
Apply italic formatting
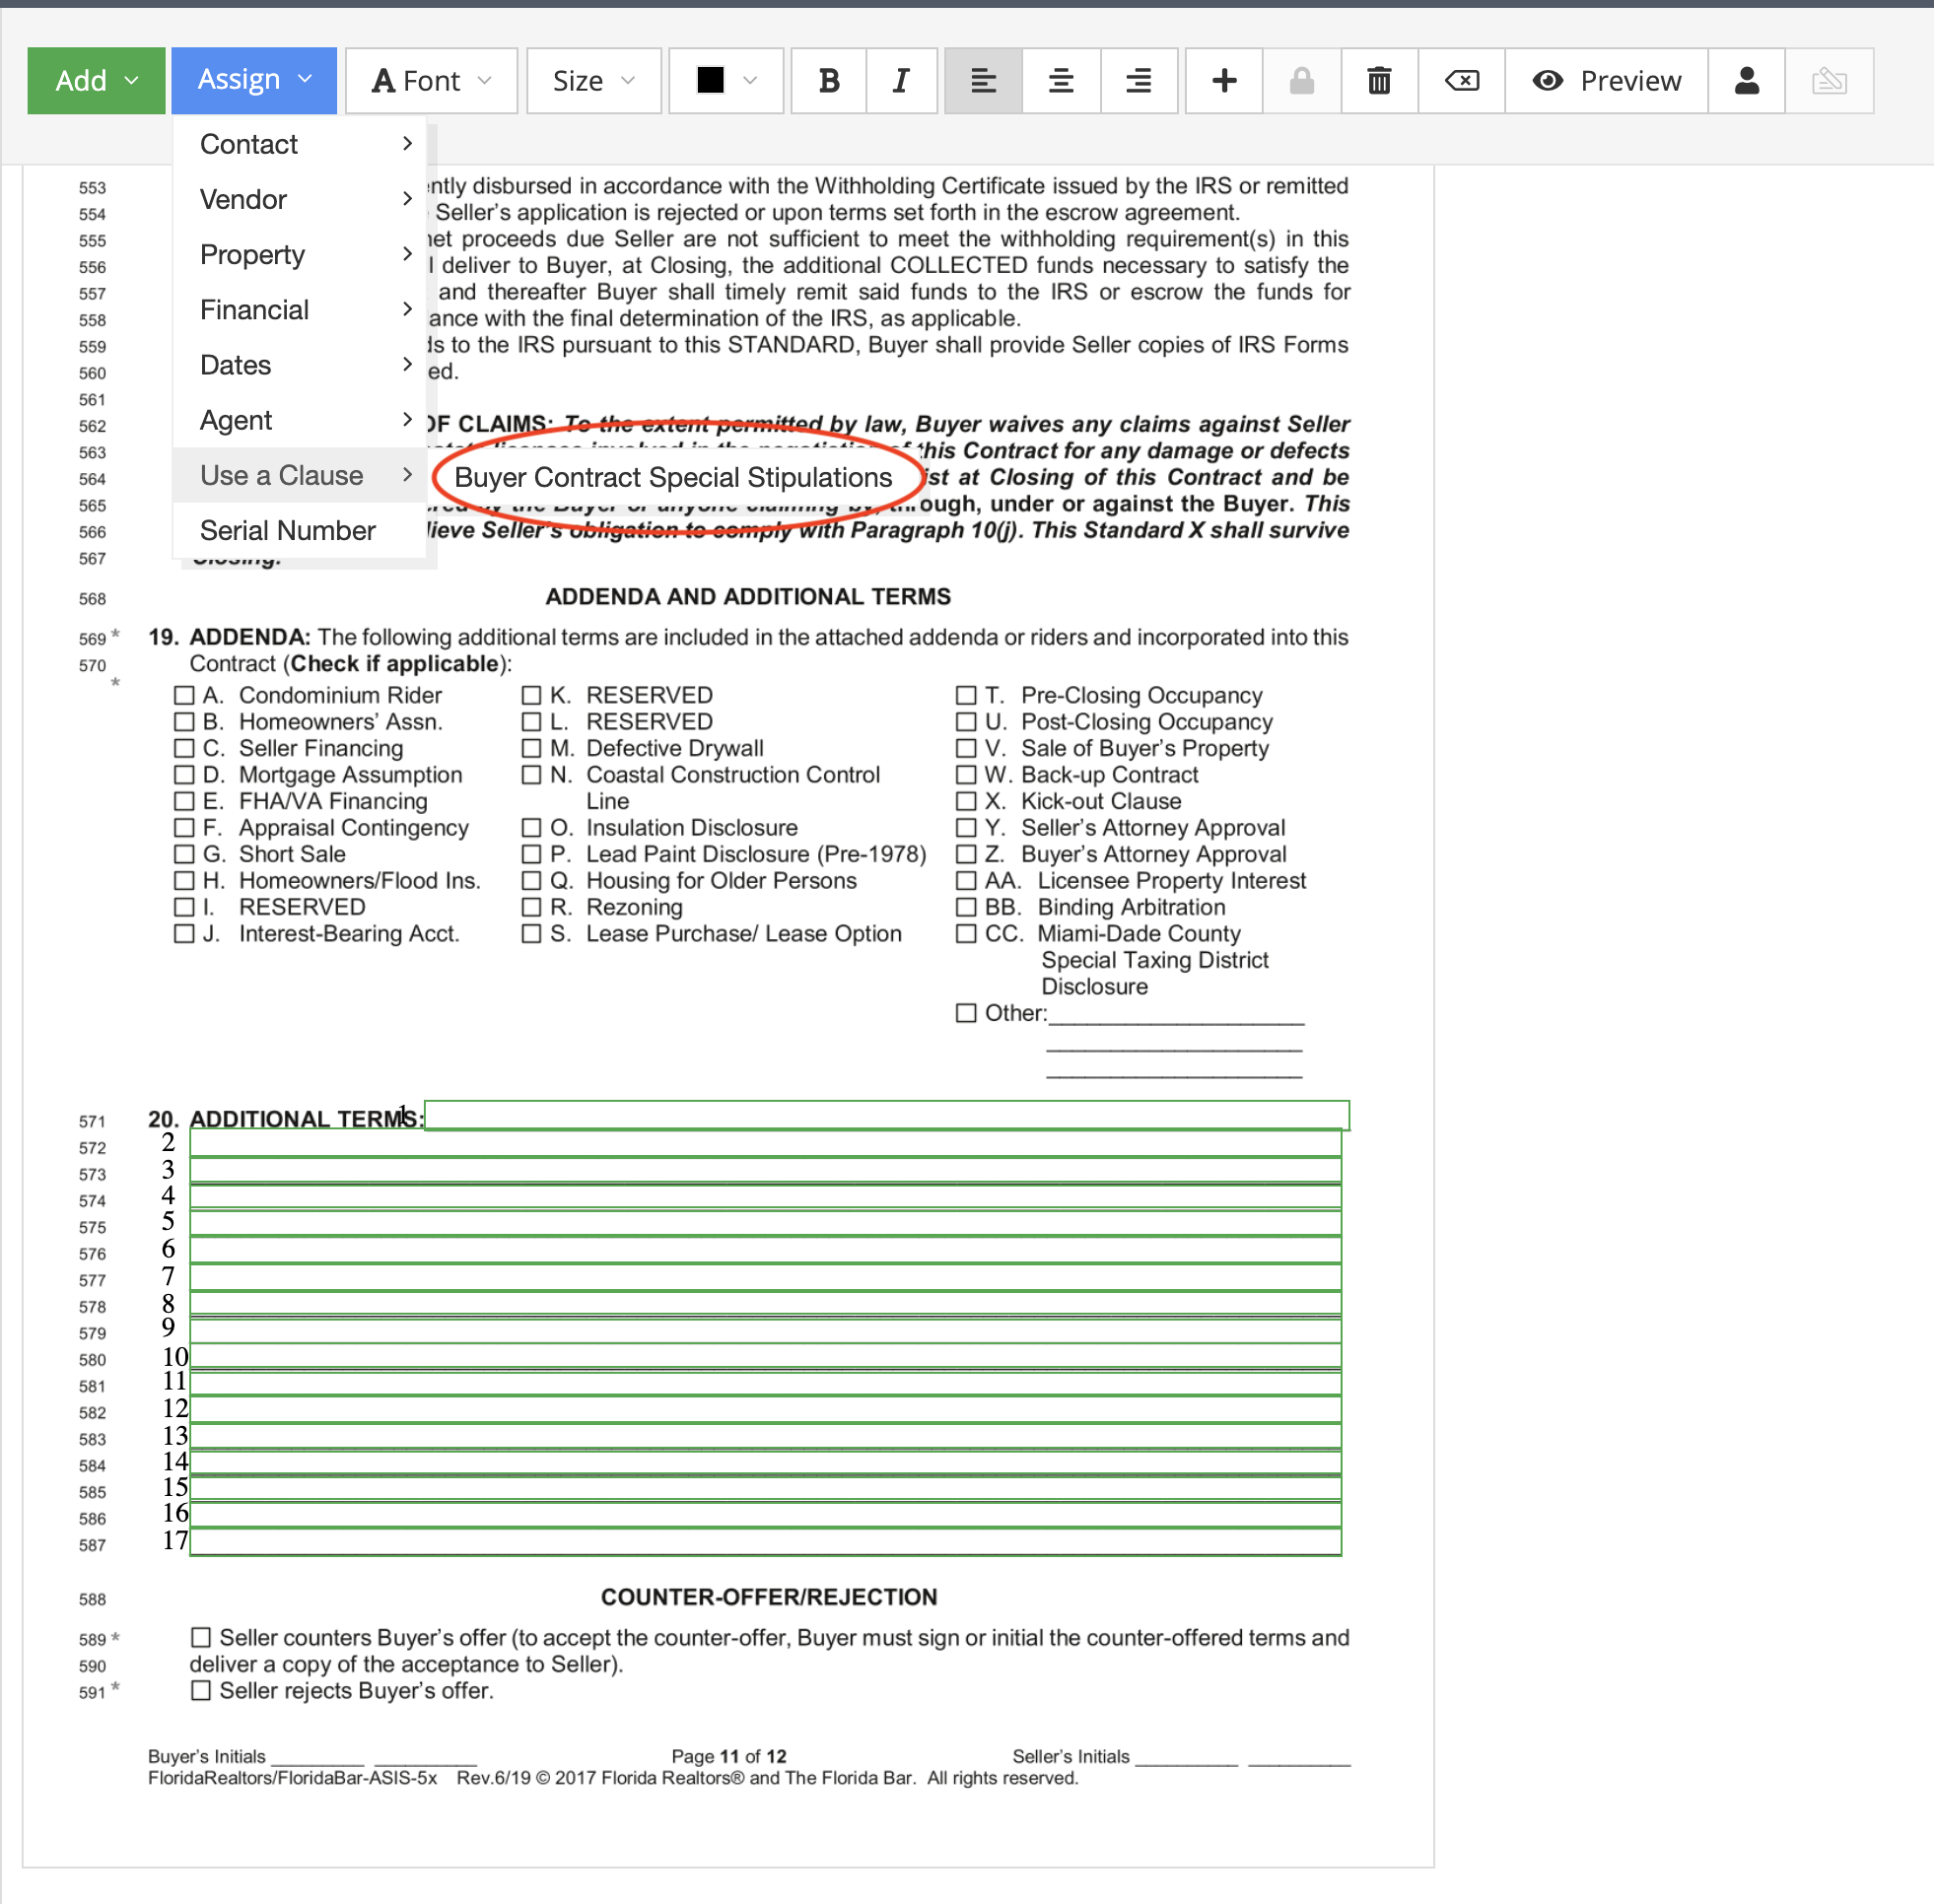(x=900, y=80)
